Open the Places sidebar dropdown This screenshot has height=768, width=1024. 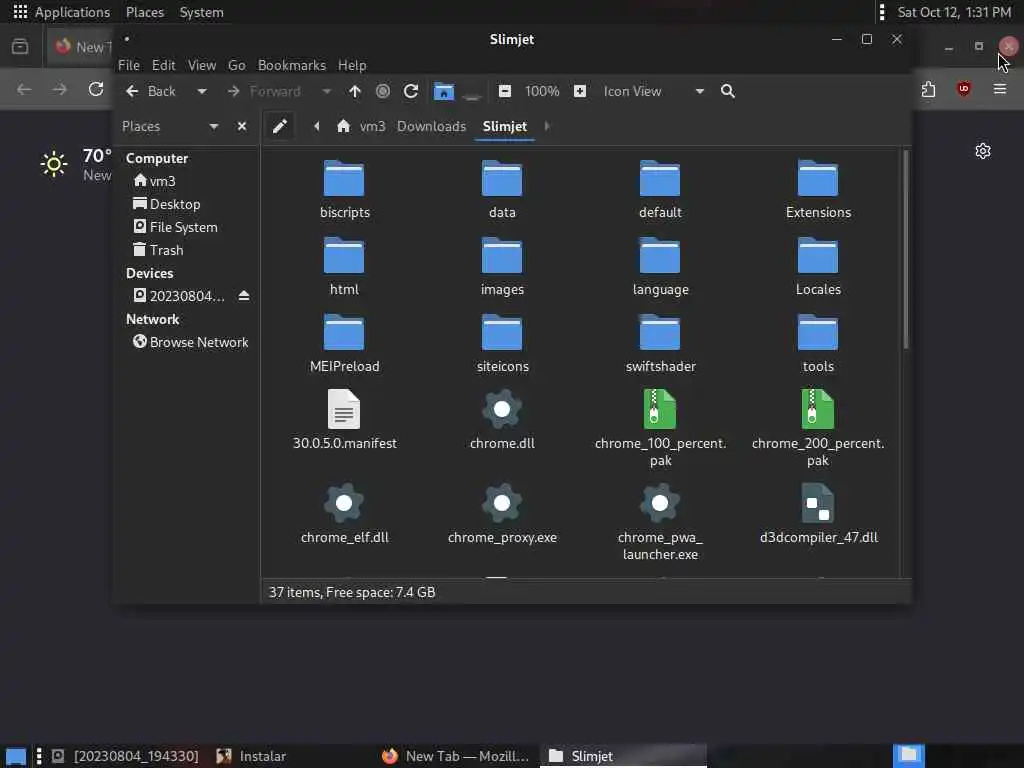click(214, 126)
